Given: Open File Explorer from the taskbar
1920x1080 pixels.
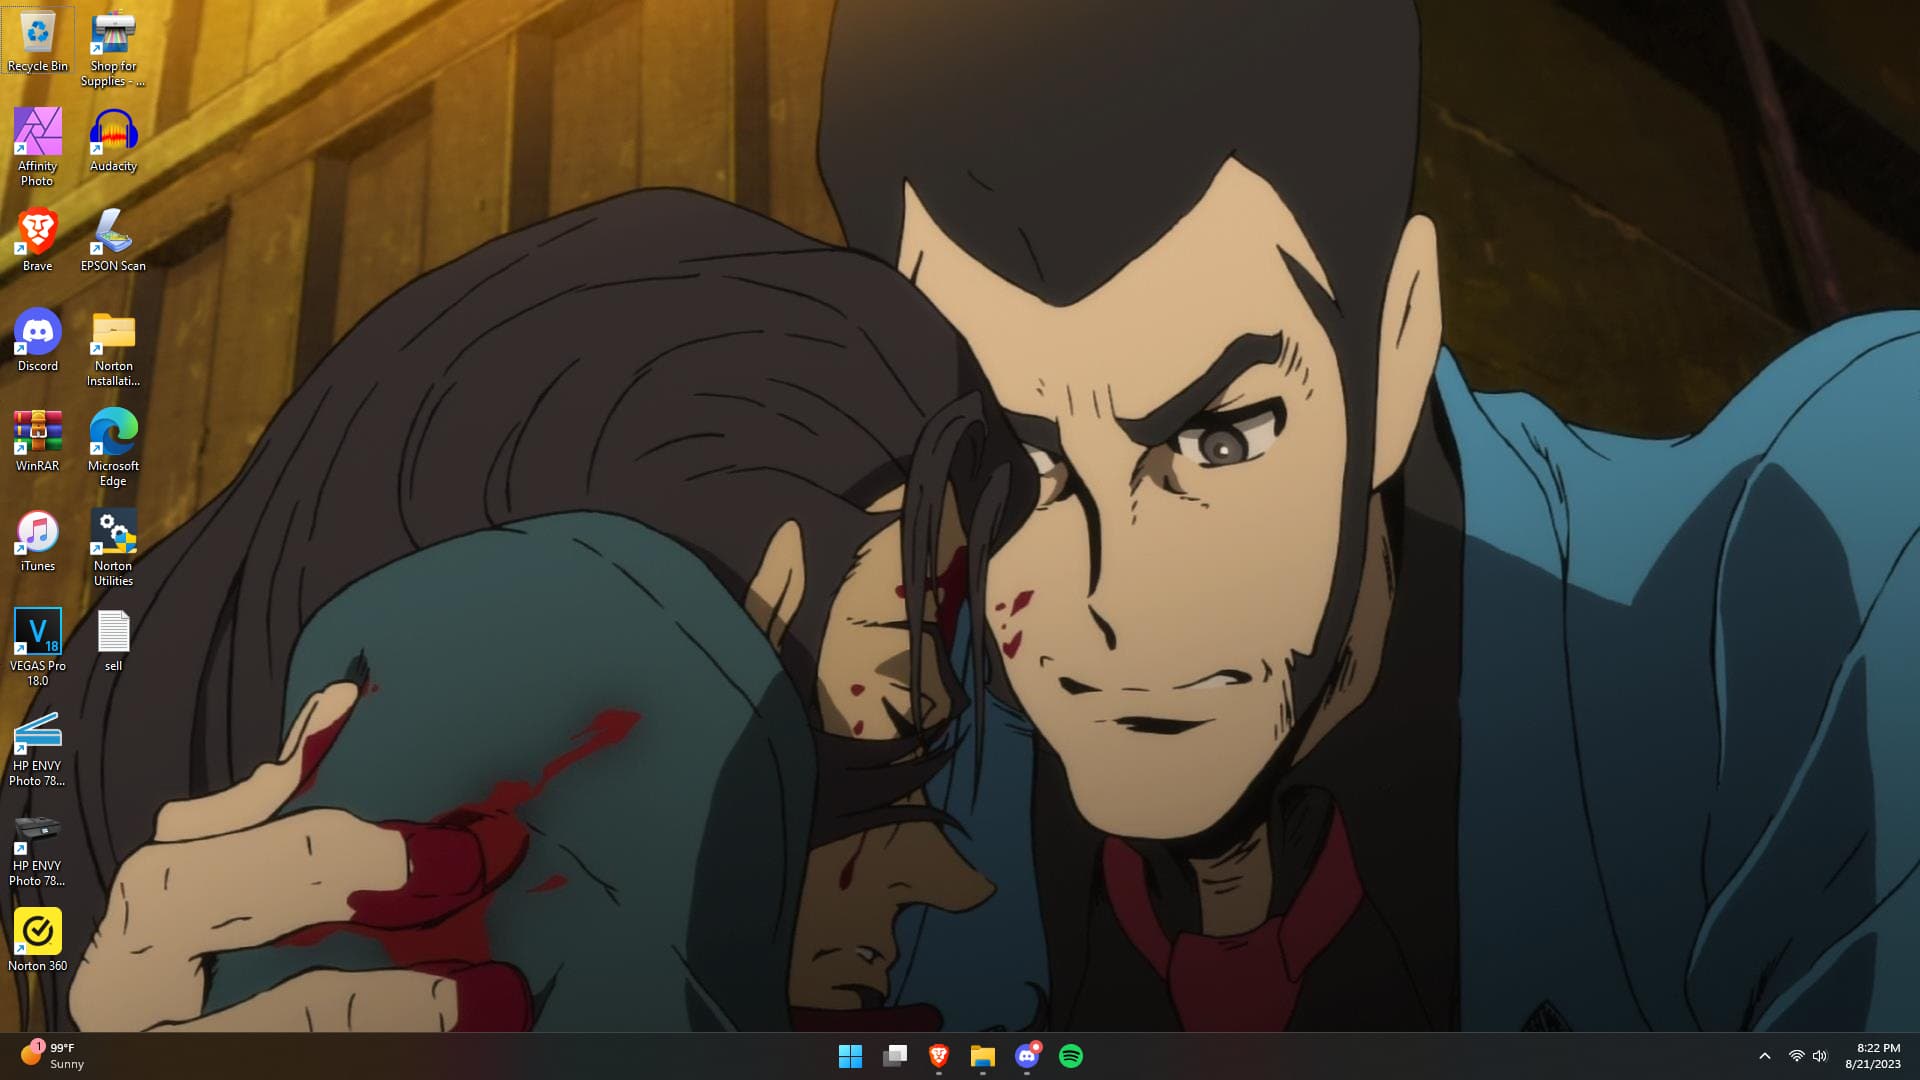Looking at the screenshot, I should click(x=983, y=1056).
